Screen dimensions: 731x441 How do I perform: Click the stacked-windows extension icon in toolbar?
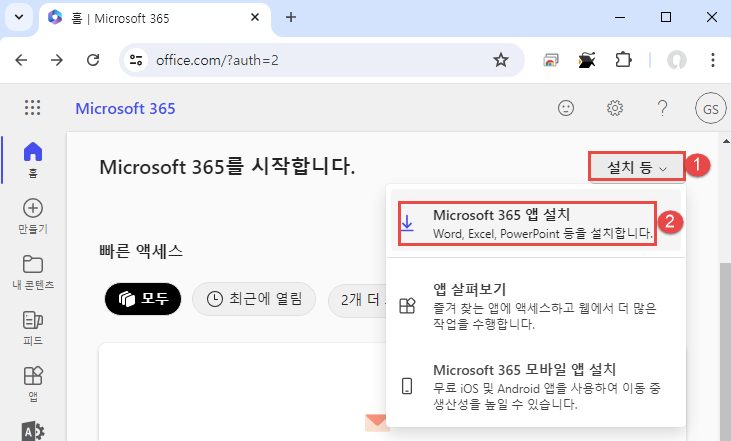(x=551, y=60)
